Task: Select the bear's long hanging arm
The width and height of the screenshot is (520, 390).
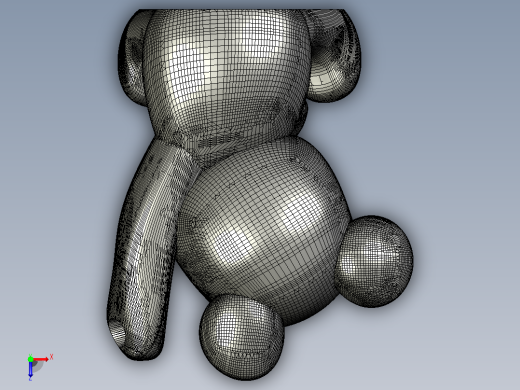Action: pyautogui.click(x=147, y=250)
